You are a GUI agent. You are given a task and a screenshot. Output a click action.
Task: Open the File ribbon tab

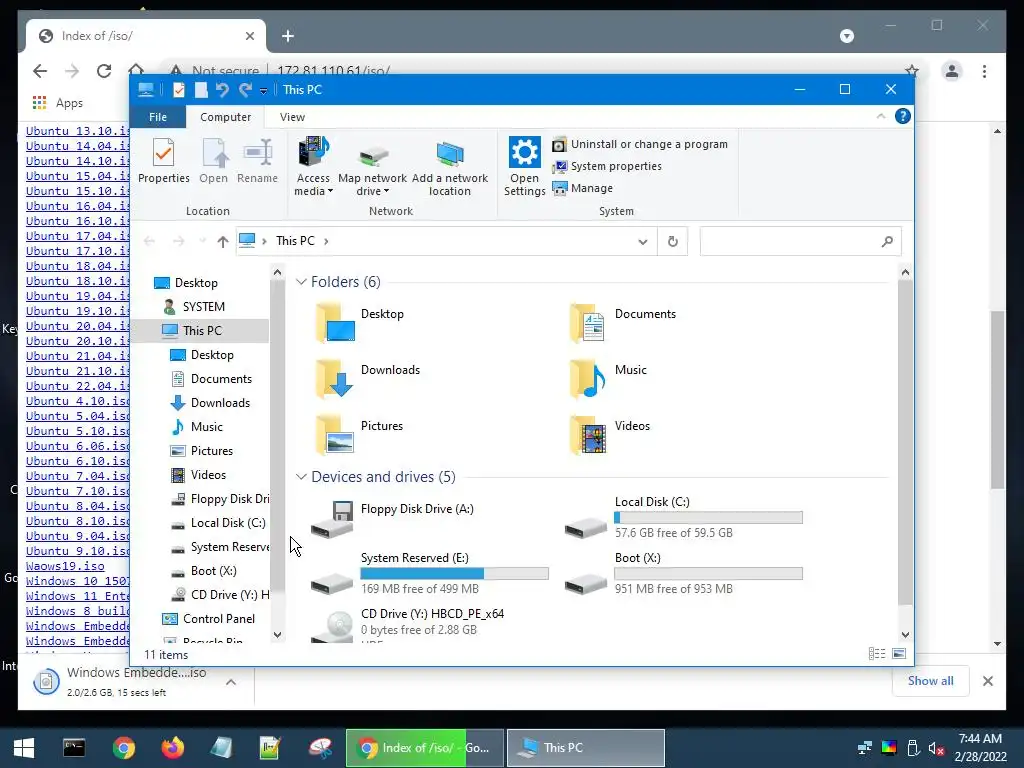pyautogui.click(x=157, y=117)
